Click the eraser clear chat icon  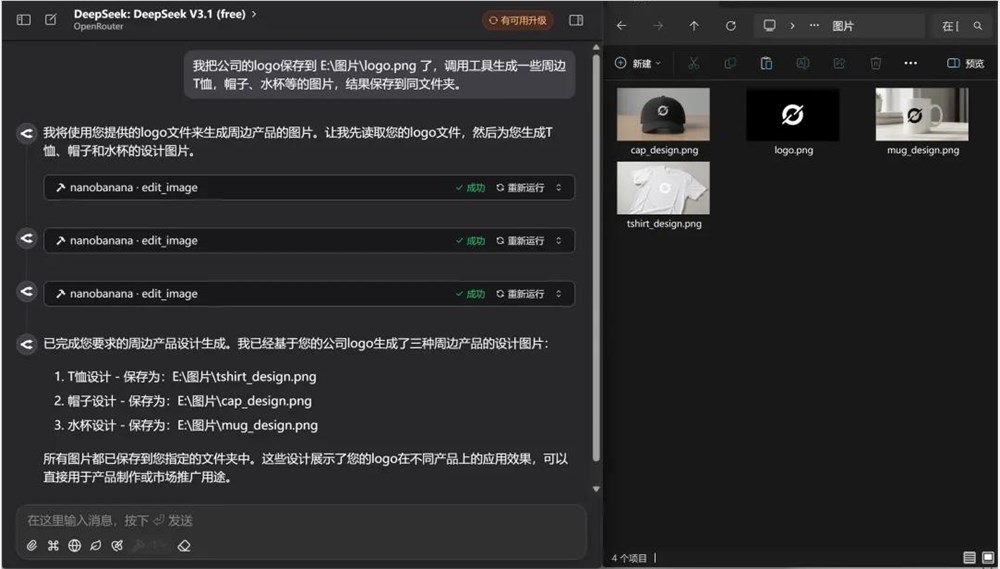pos(183,546)
